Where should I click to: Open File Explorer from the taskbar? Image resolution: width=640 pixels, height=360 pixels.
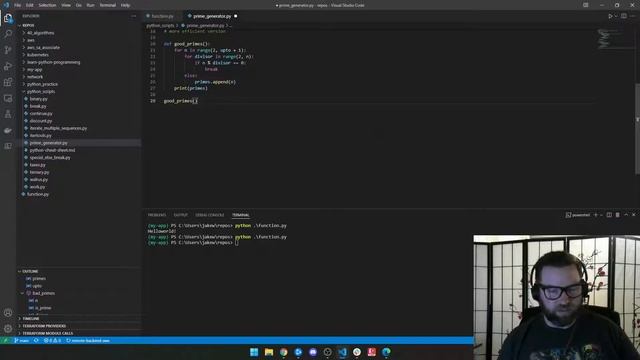point(269,352)
